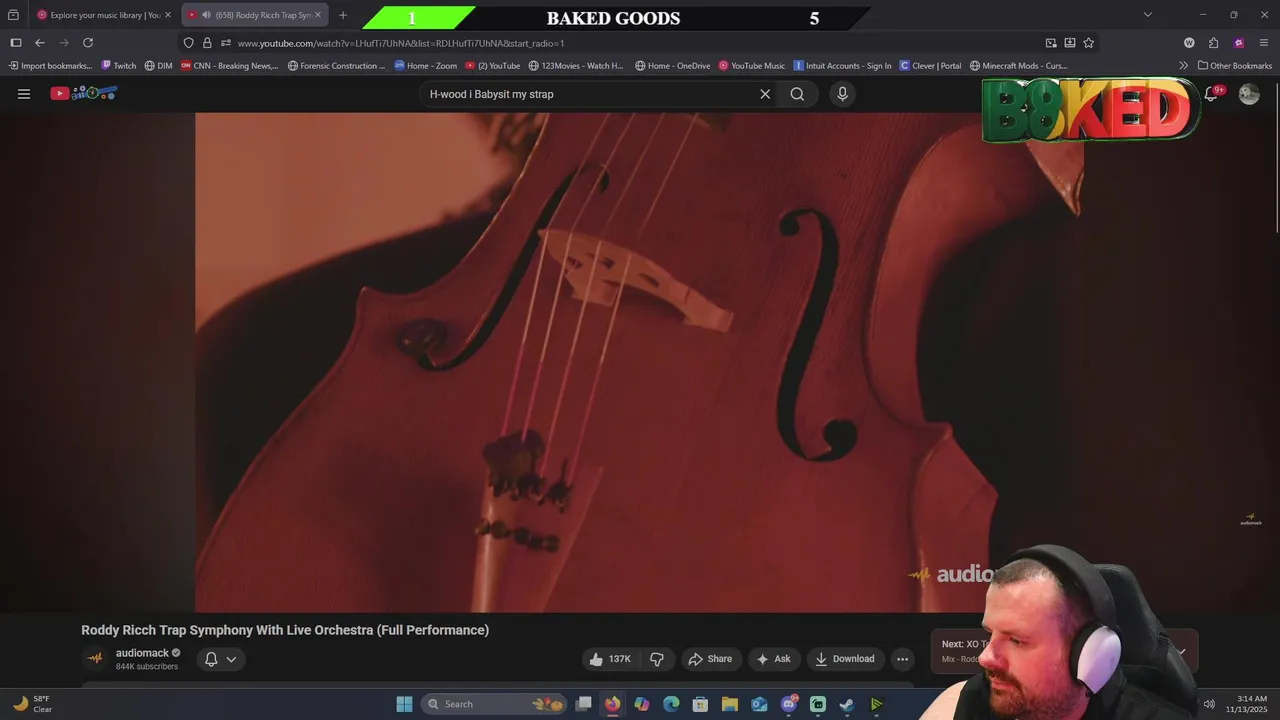Toggle the Firefox sidebar button
This screenshot has height=720, width=1280.
point(16,43)
